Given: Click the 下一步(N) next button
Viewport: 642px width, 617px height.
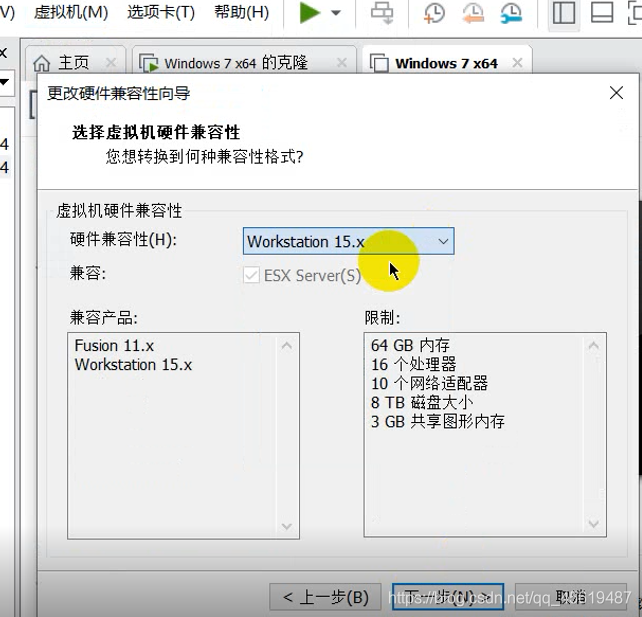Looking at the screenshot, I should point(448,597).
